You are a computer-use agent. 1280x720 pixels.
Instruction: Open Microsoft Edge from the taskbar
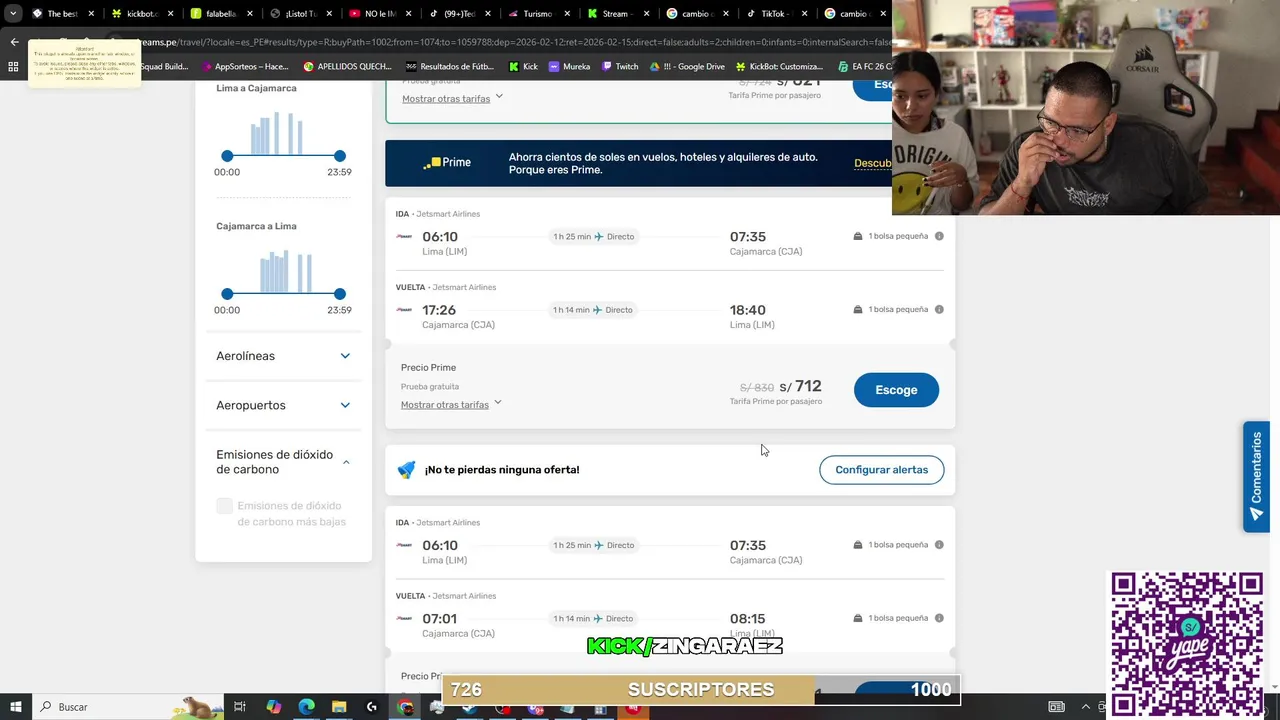tap(306, 707)
